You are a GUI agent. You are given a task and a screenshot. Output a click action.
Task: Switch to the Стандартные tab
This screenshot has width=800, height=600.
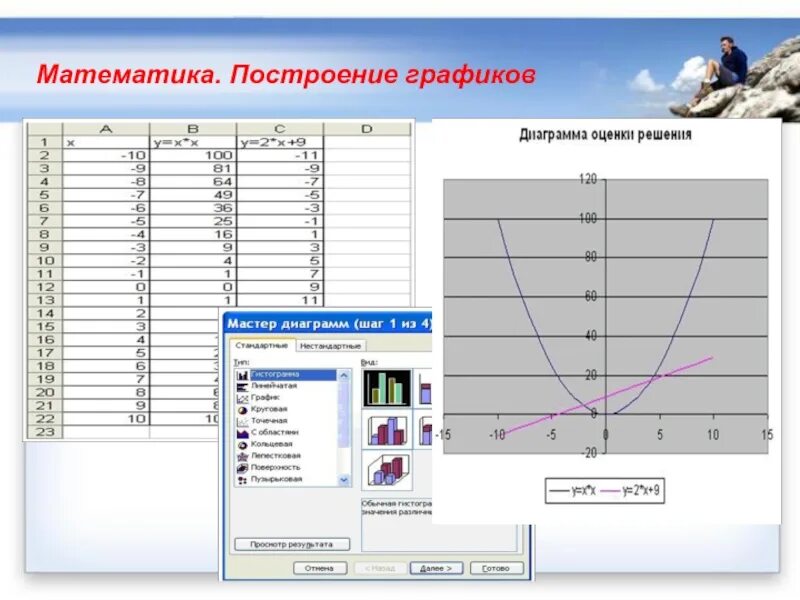[x=262, y=345]
